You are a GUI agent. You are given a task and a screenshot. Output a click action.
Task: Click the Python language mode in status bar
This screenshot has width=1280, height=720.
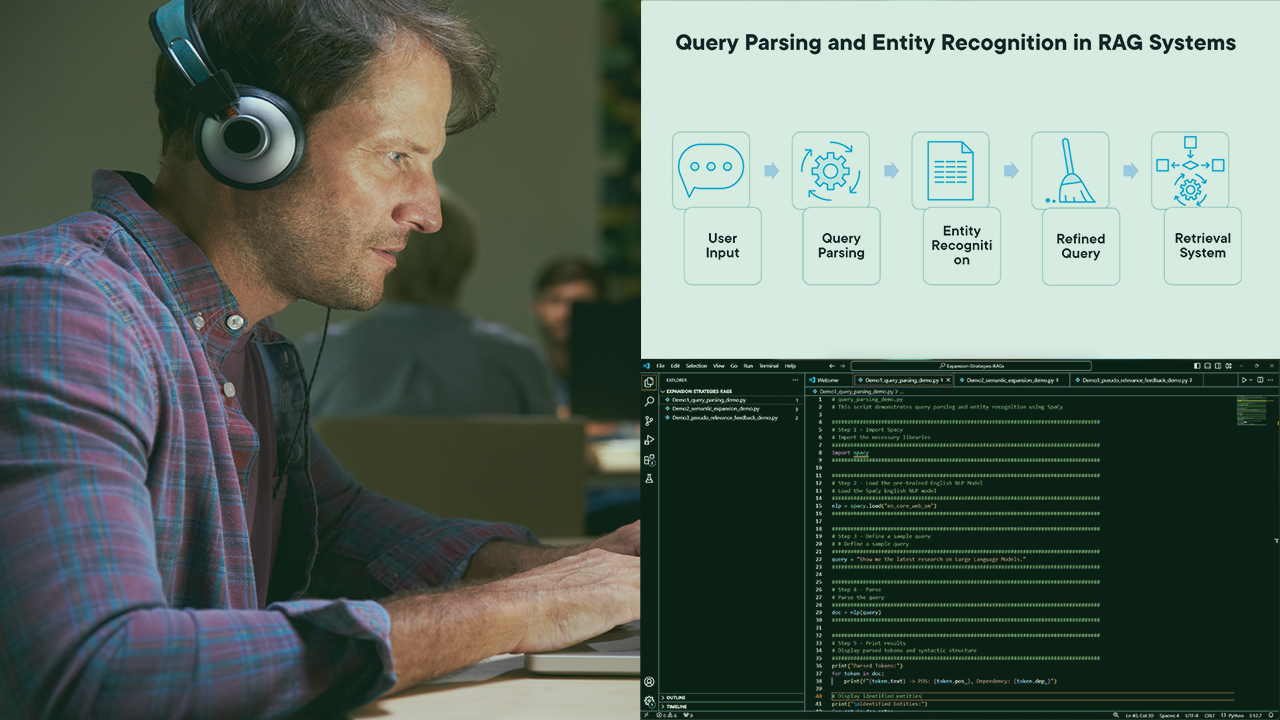click(1236, 715)
